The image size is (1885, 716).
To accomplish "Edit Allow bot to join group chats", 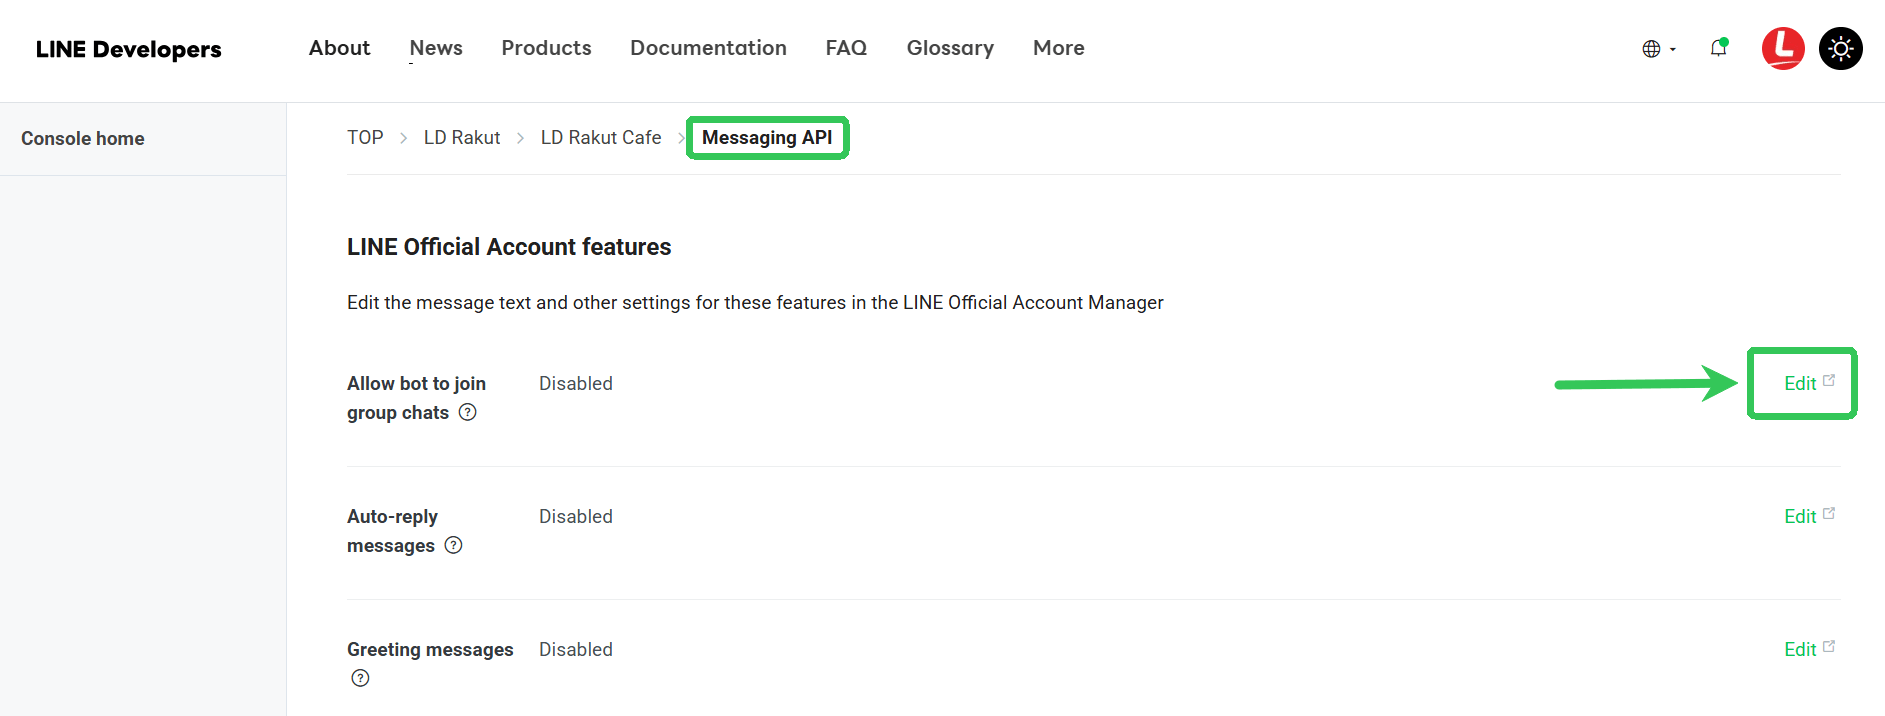I will click(1809, 383).
